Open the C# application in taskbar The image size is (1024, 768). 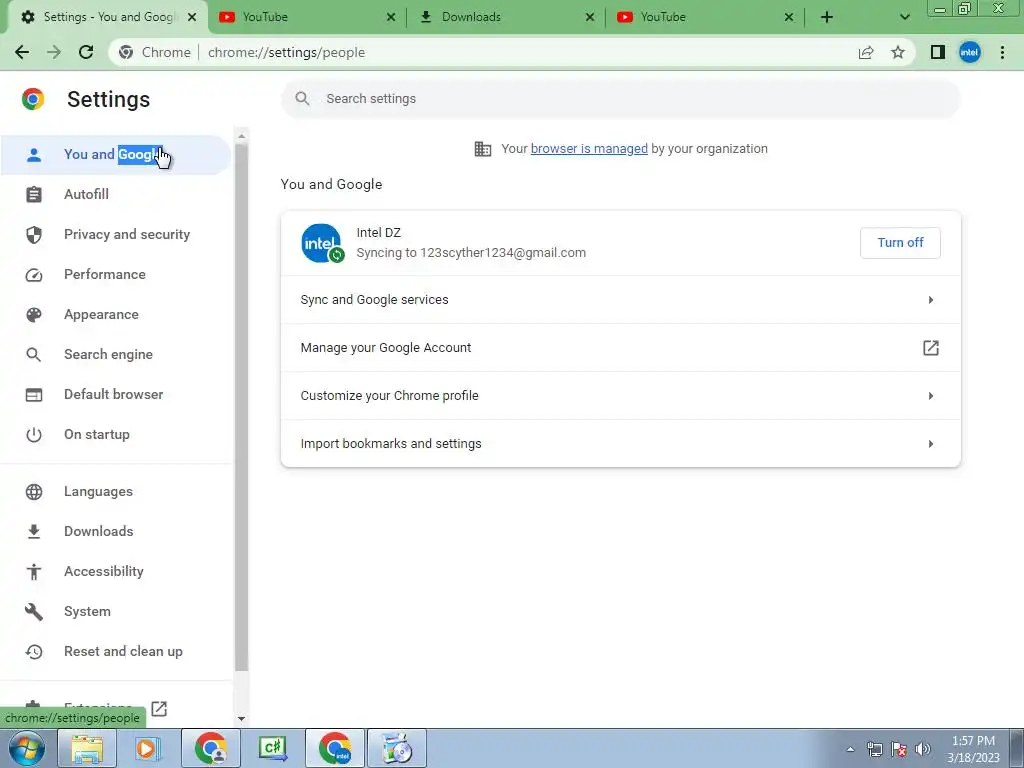click(273, 748)
